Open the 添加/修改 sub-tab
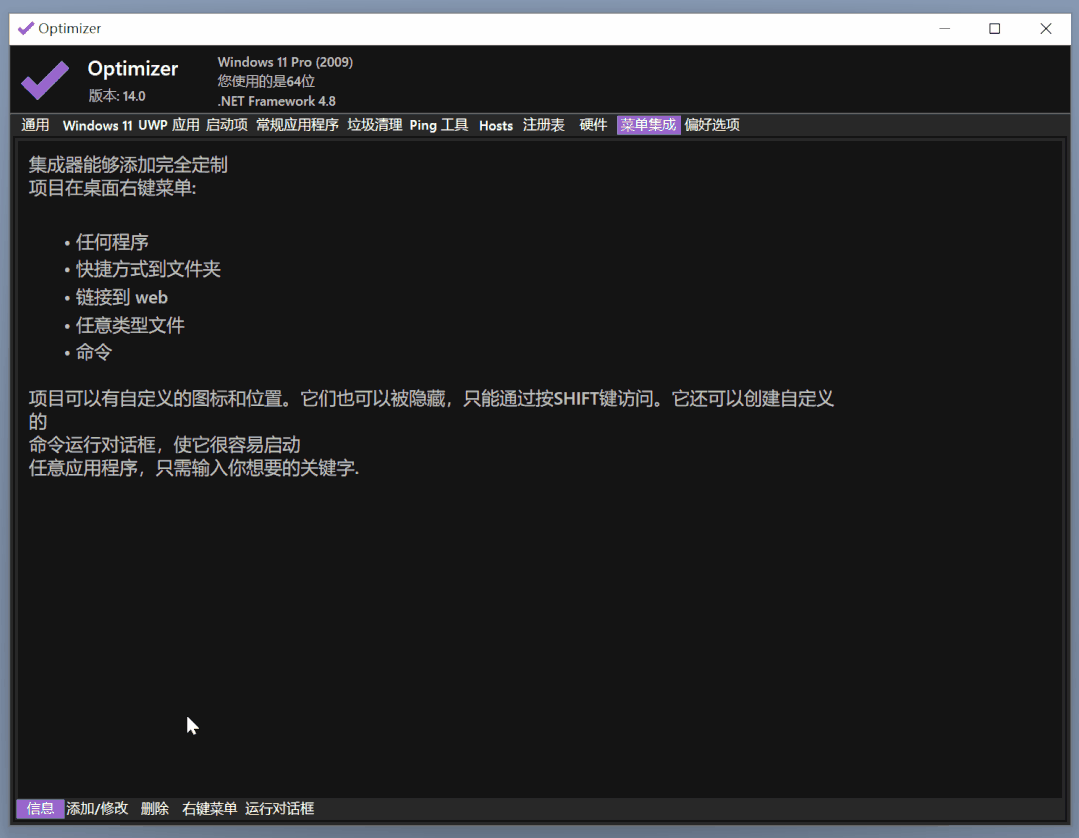 tap(97, 808)
